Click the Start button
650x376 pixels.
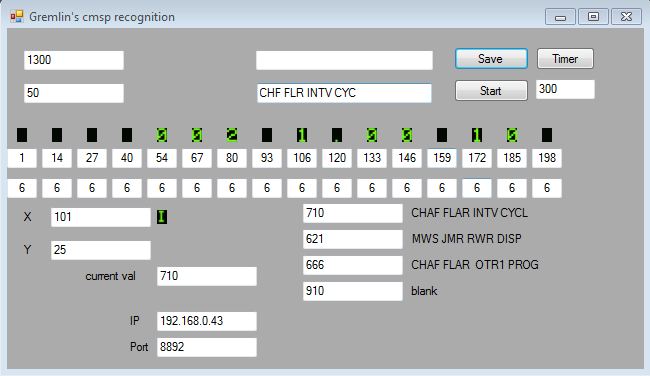click(491, 90)
